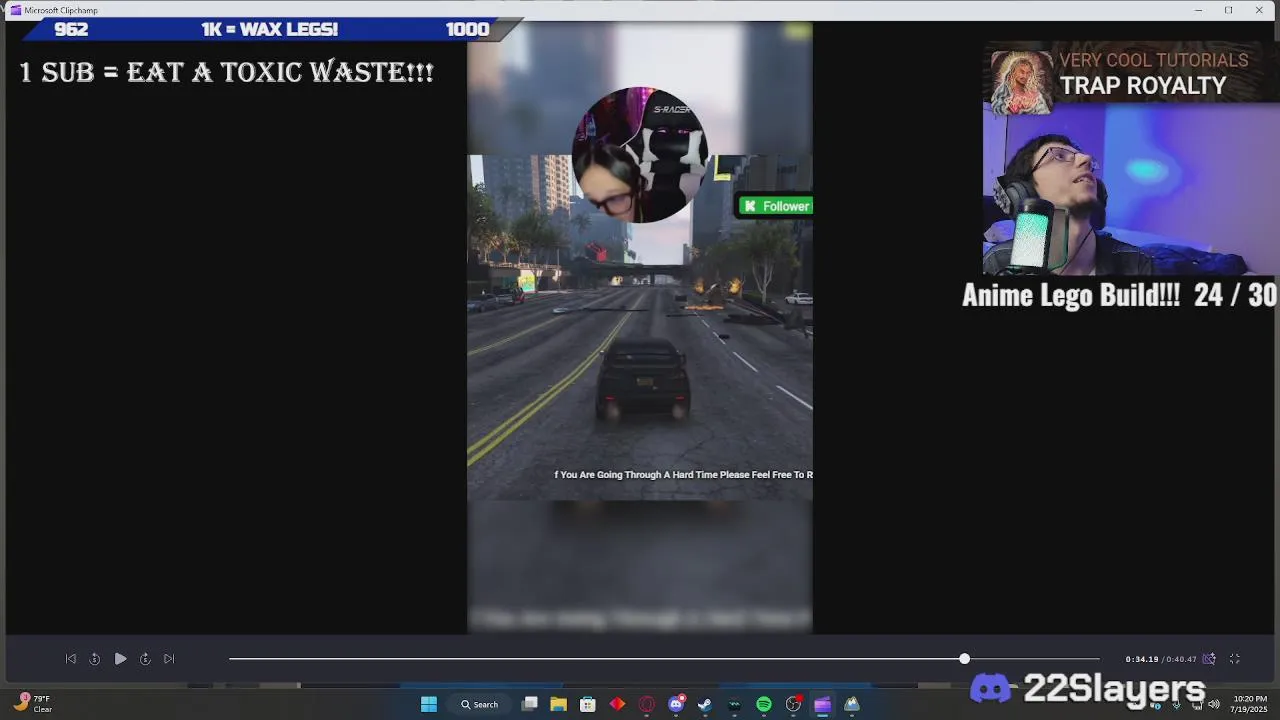Skip to the previous item in Clipchamp player
The height and width of the screenshot is (720, 1280).
[70, 659]
